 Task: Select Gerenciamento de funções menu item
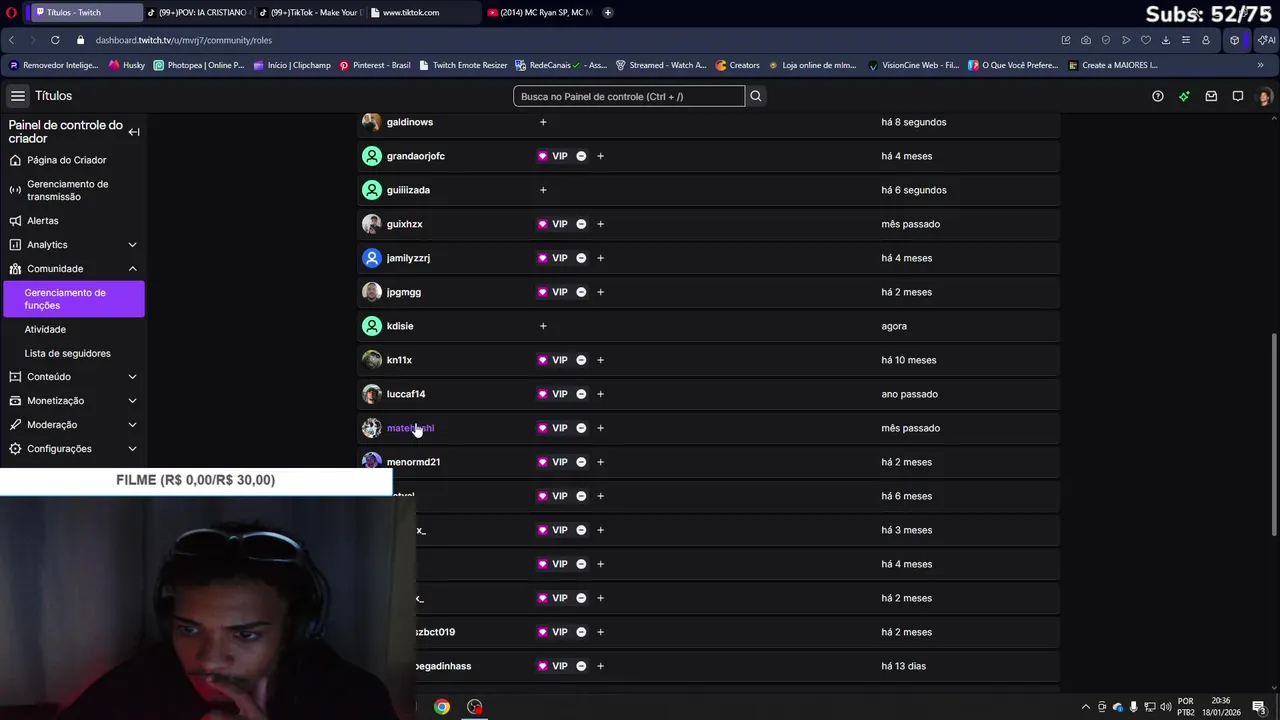tap(73, 299)
